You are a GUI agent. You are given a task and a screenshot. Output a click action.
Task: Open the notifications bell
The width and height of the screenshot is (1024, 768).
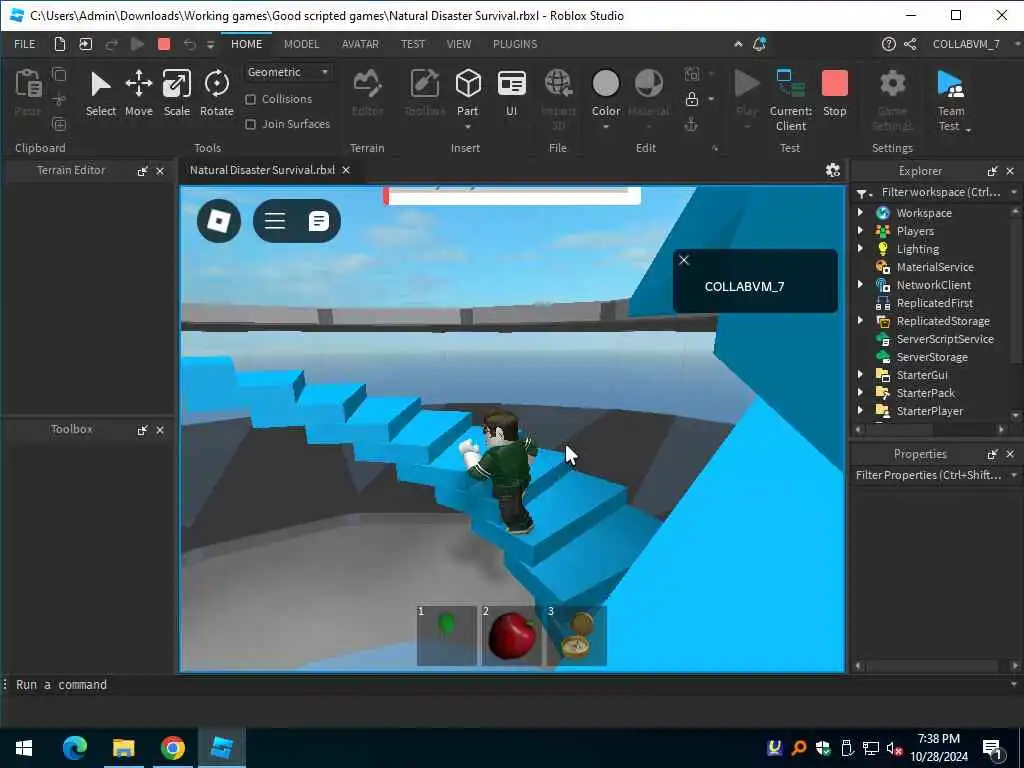759,44
